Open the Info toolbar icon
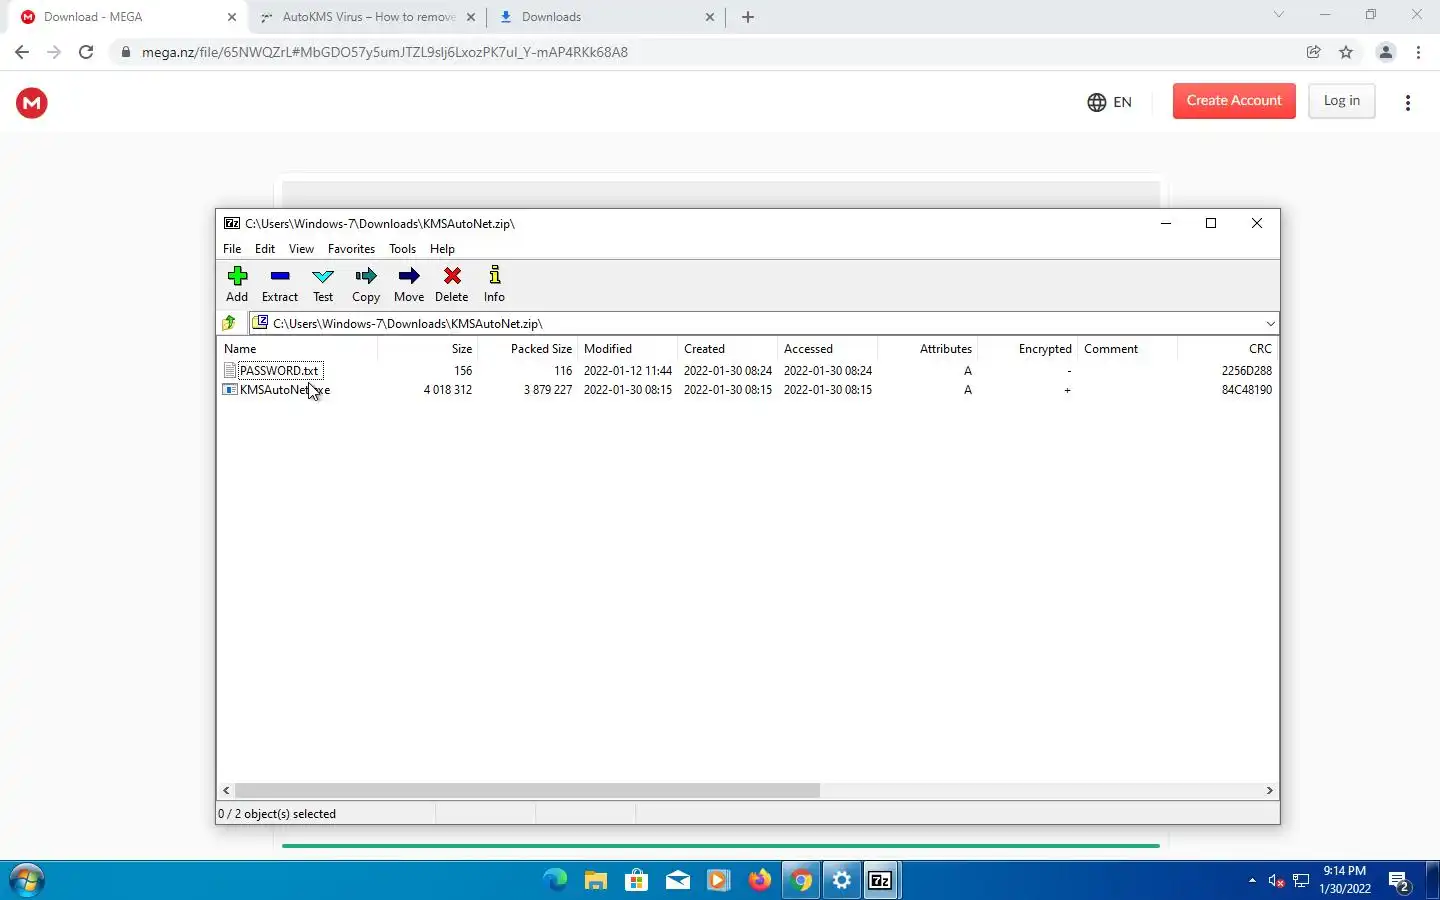The width and height of the screenshot is (1440, 900). pos(494,284)
